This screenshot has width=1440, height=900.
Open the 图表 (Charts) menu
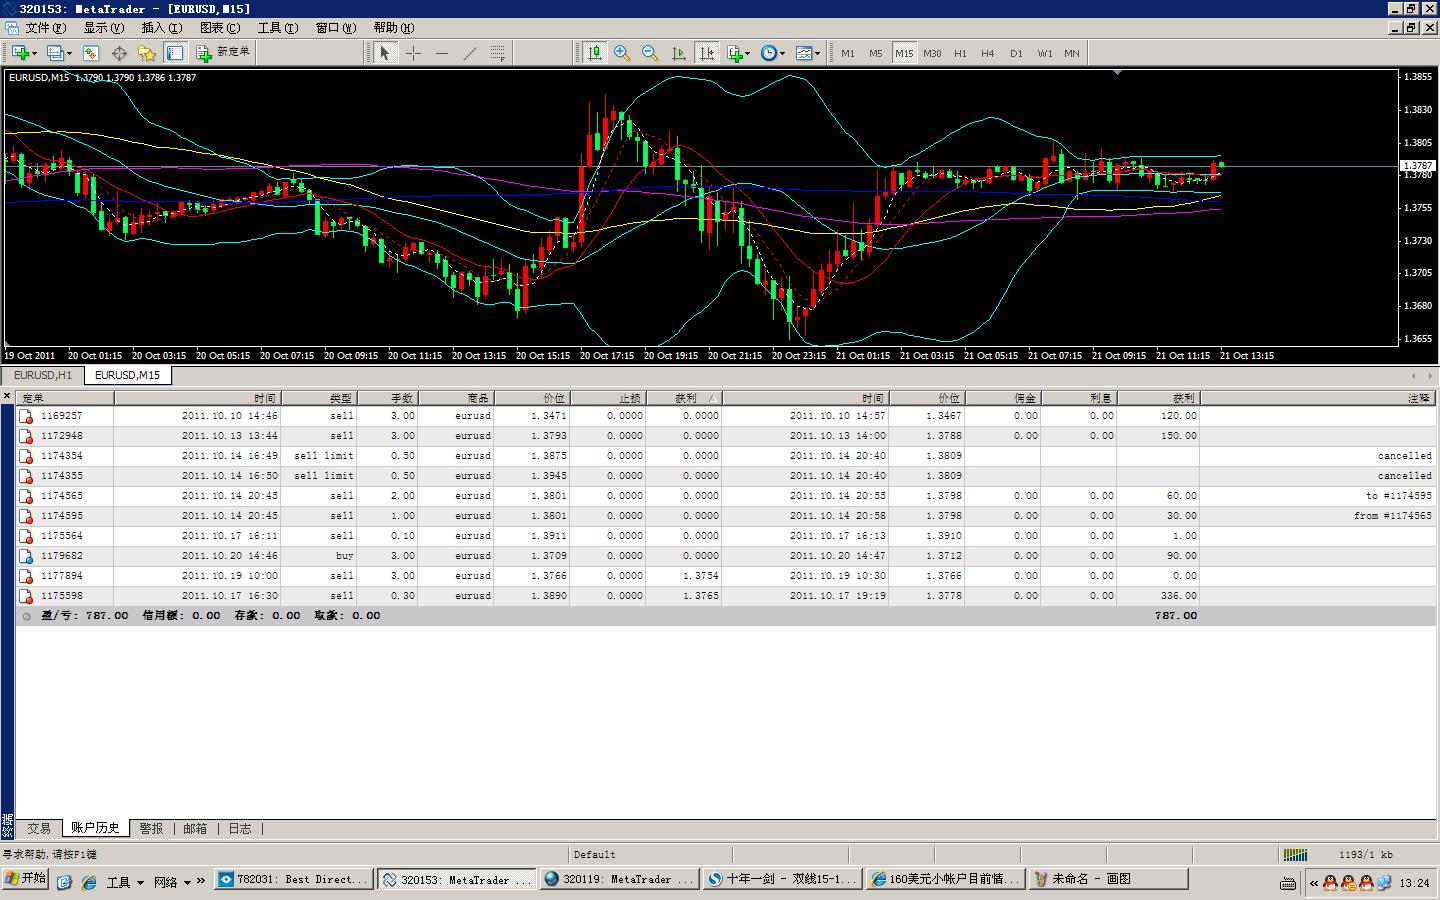click(x=219, y=28)
